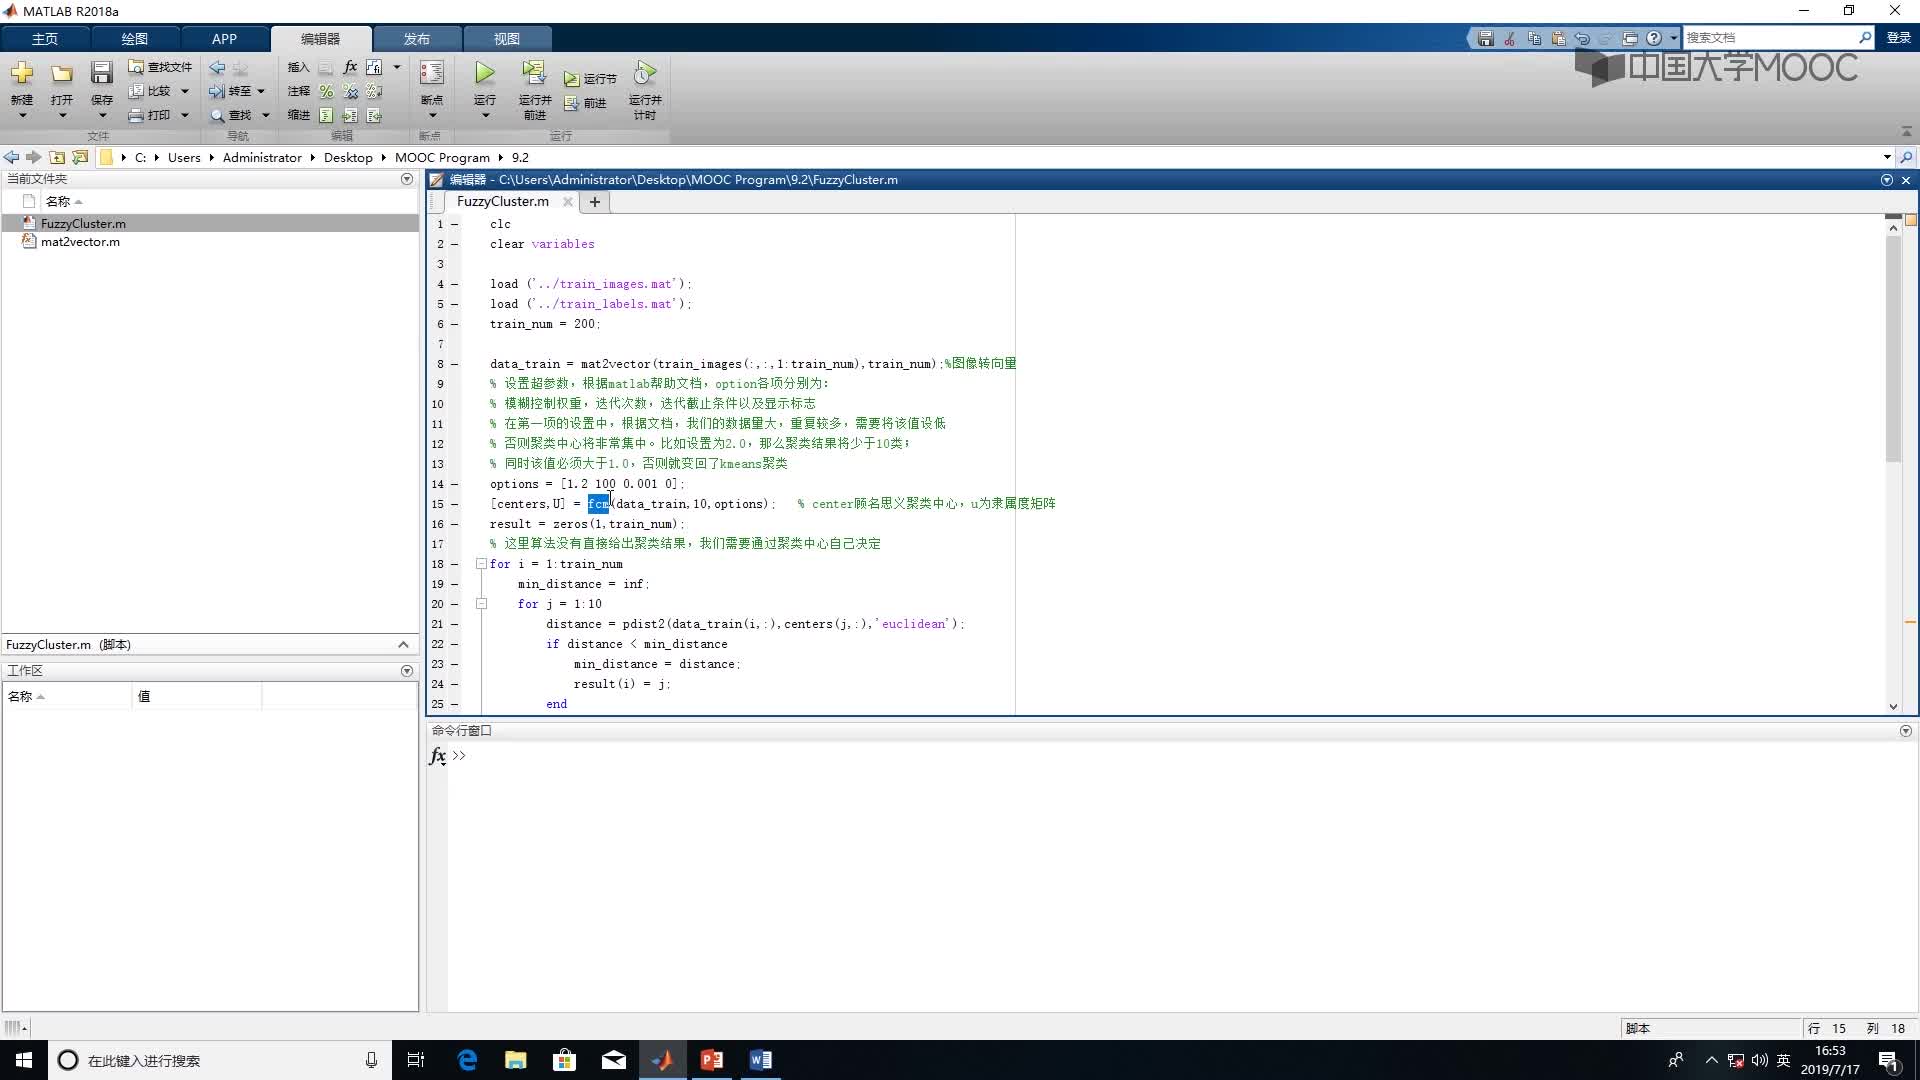This screenshot has width=1920, height=1080.
Task: Collapse the for loop at line 18
Action: (x=481, y=564)
